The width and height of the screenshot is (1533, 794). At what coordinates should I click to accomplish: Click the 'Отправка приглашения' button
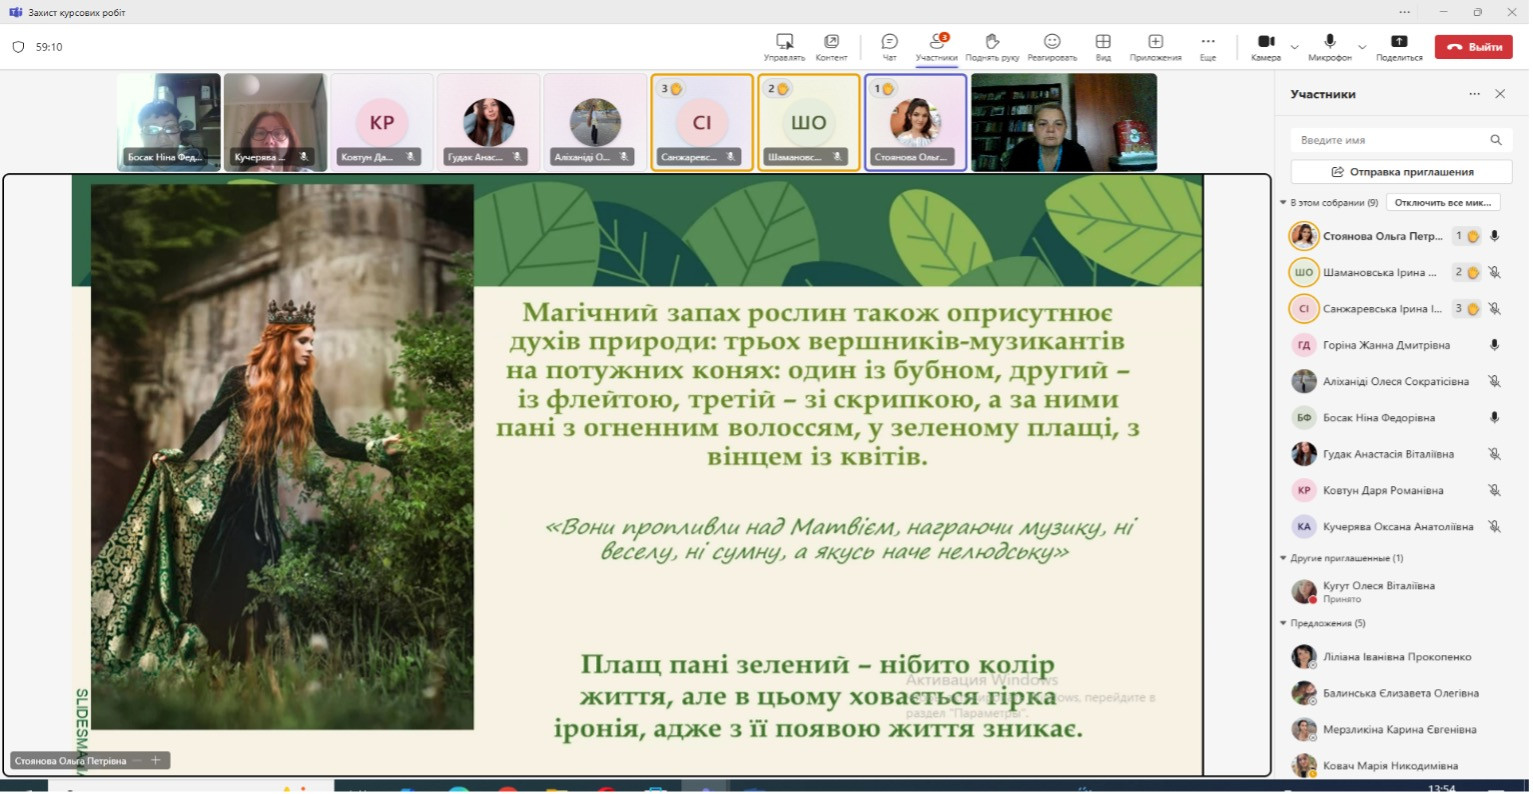tap(1401, 172)
